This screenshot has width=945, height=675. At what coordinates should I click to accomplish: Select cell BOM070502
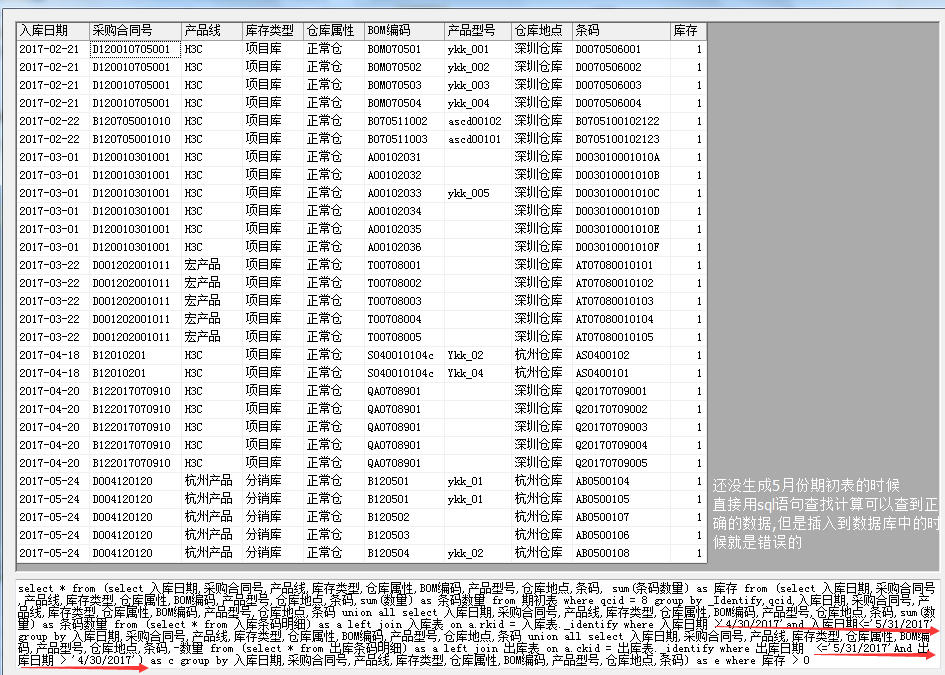click(x=404, y=68)
